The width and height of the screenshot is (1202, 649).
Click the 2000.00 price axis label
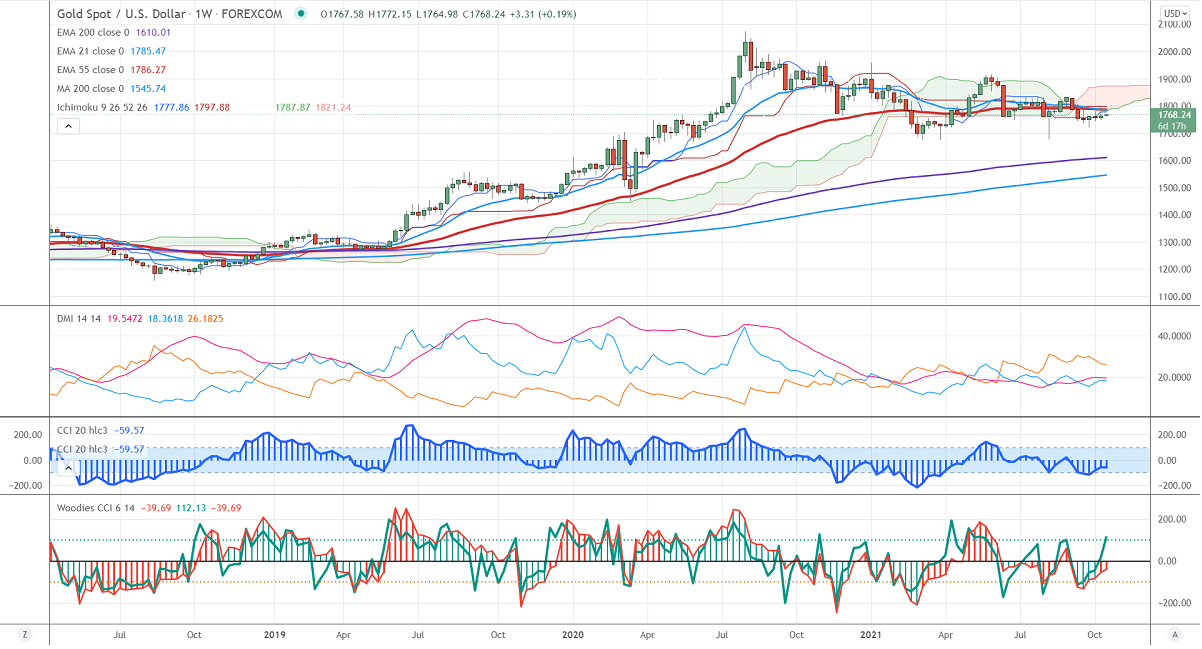(1173, 52)
